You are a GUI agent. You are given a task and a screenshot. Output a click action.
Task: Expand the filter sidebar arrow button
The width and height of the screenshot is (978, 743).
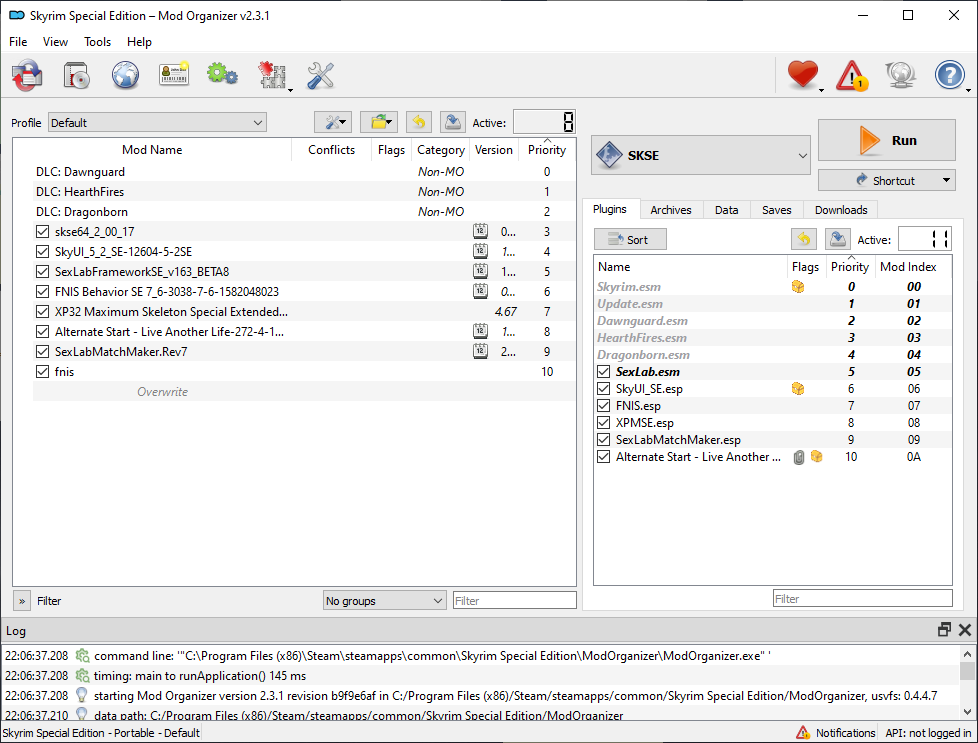click(22, 601)
